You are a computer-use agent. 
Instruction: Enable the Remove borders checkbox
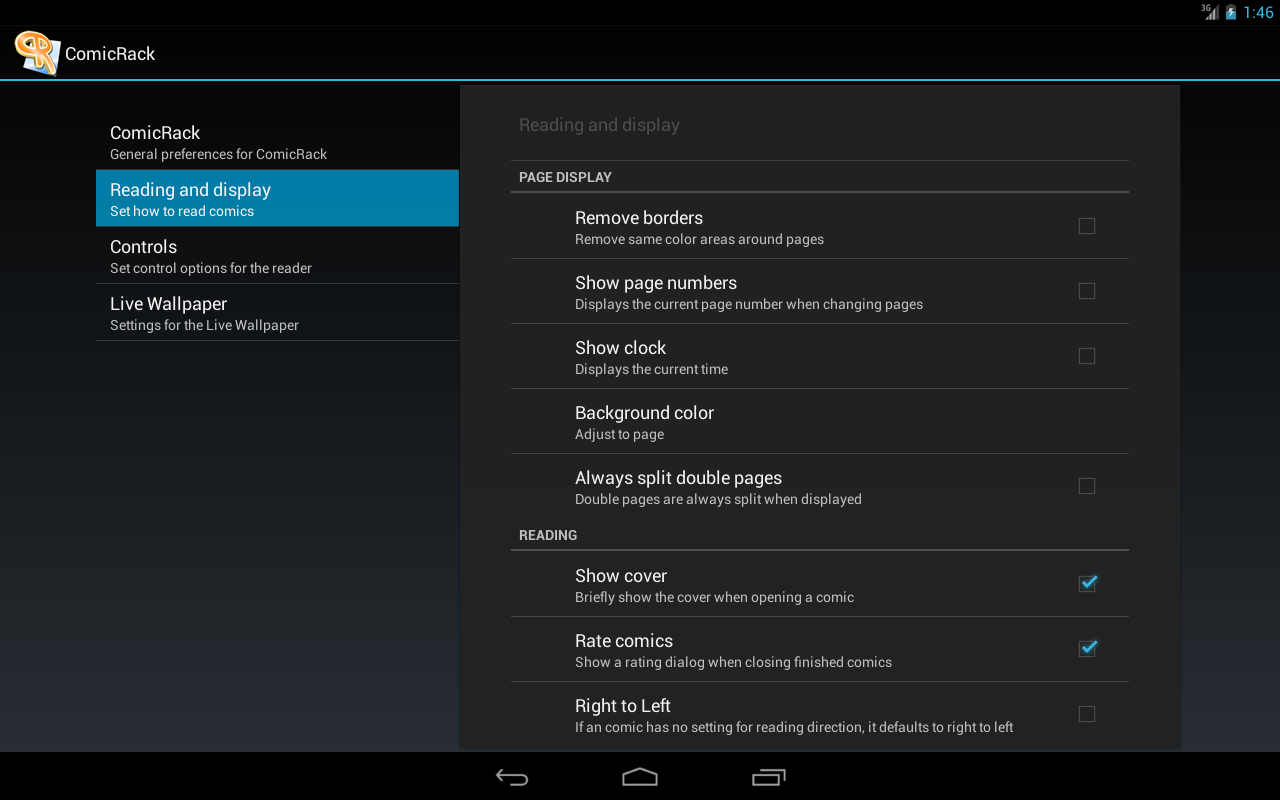click(1087, 226)
